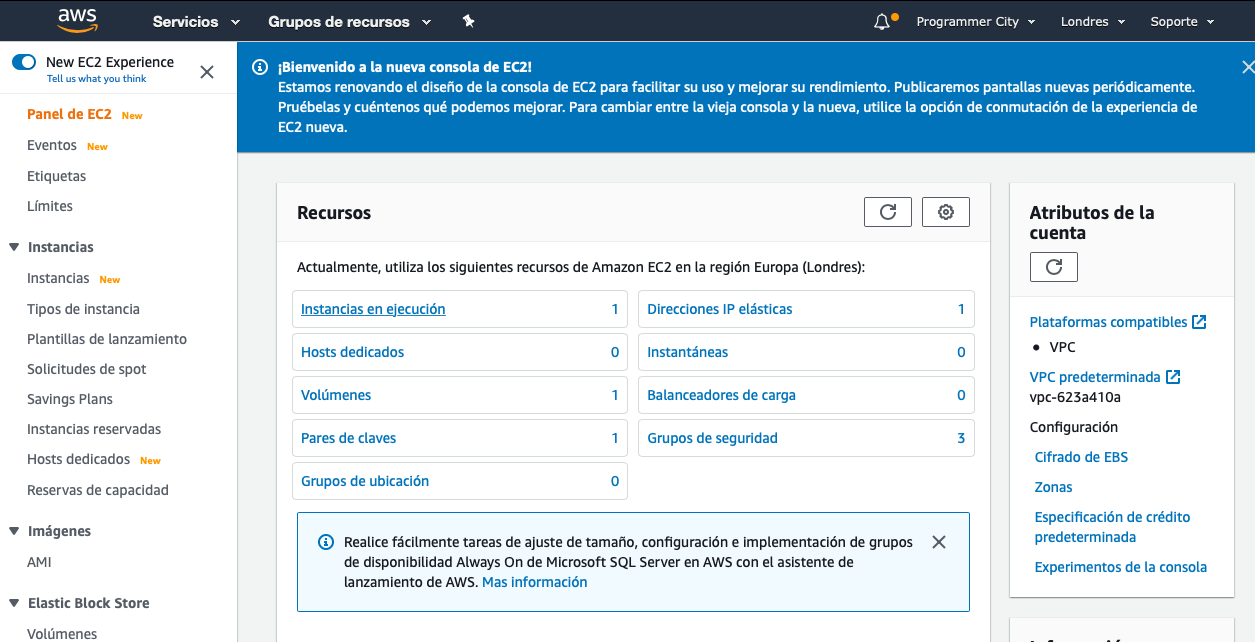Click the Mas información link
1255x642 pixels.
coord(534,582)
